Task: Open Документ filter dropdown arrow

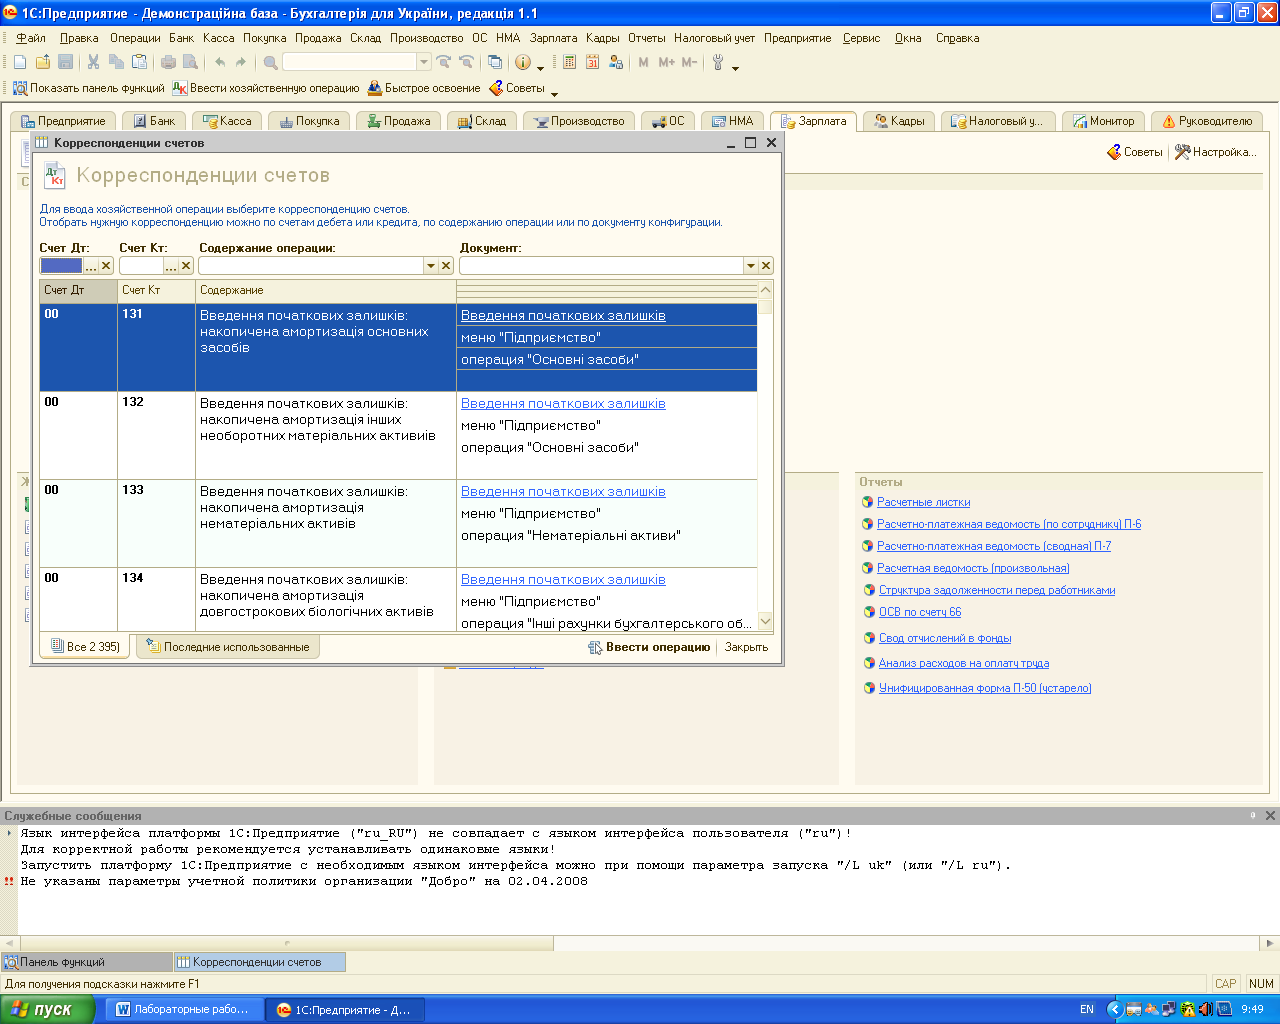Action: click(750, 266)
